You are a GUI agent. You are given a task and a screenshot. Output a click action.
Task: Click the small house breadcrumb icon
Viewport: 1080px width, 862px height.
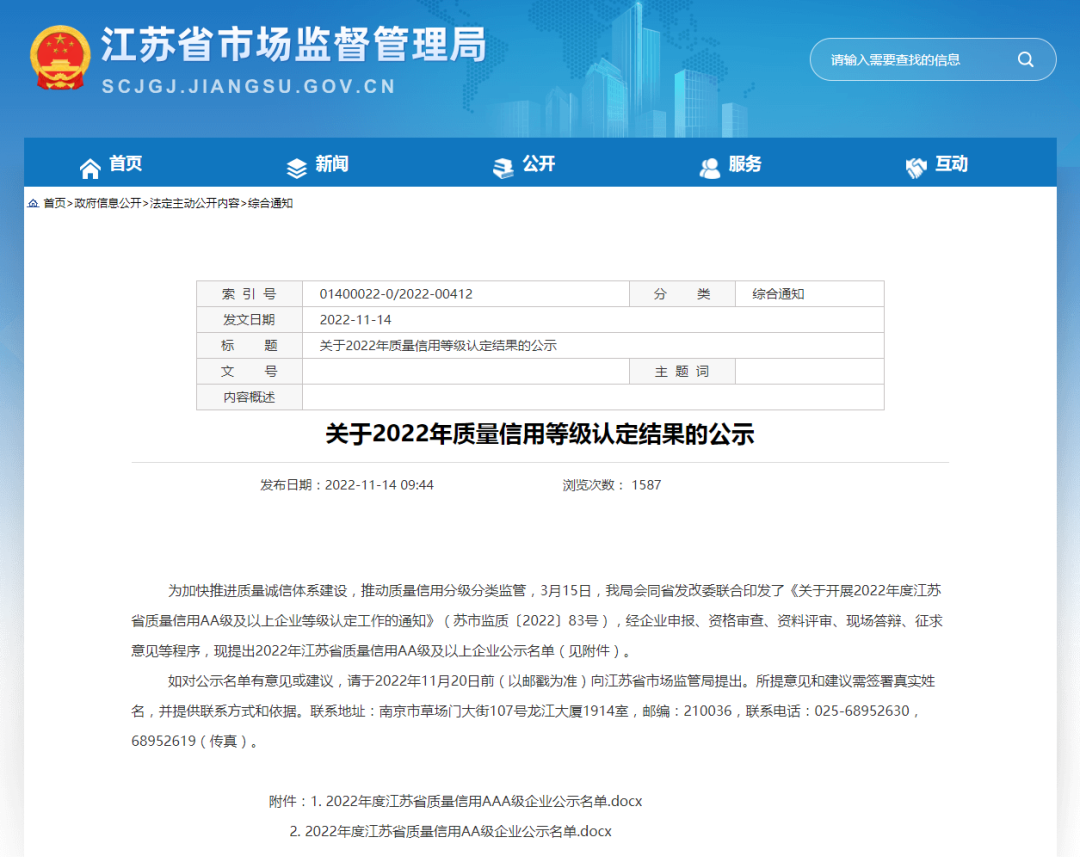[33, 203]
